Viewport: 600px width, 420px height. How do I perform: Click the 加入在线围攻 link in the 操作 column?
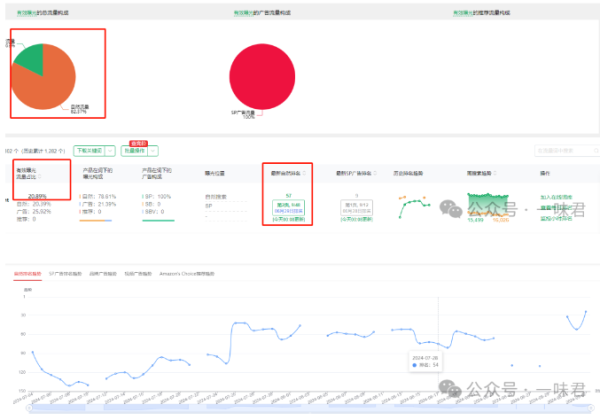pyautogui.click(x=556, y=197)
